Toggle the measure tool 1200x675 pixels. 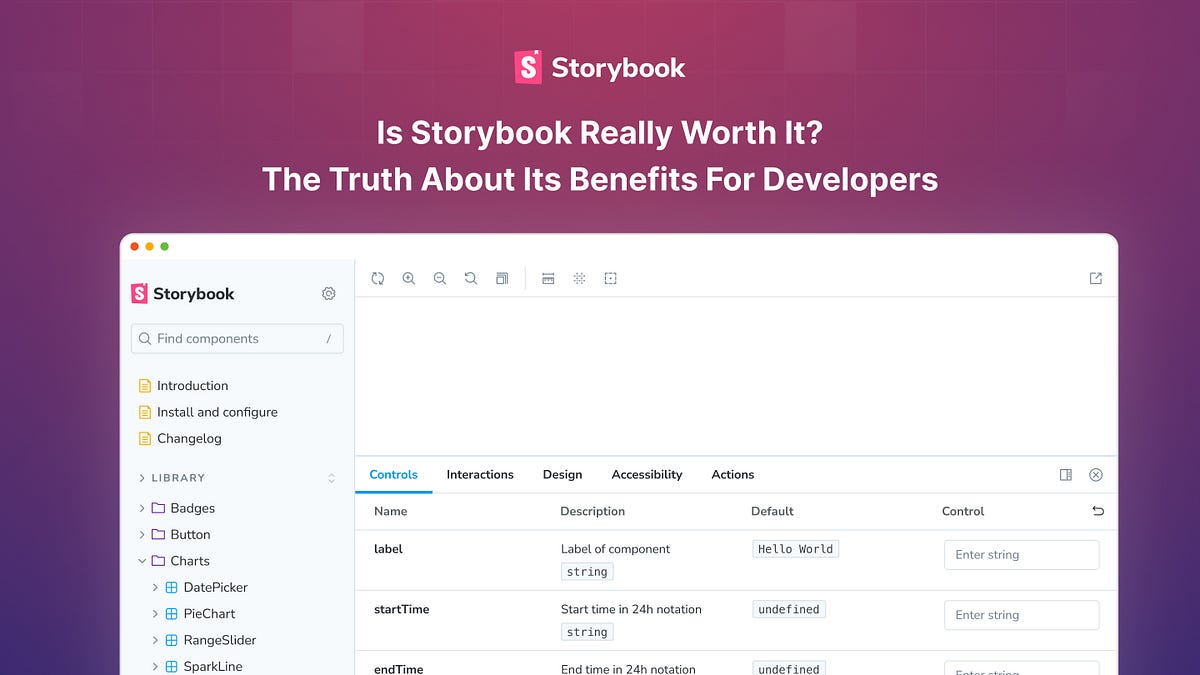548,278
